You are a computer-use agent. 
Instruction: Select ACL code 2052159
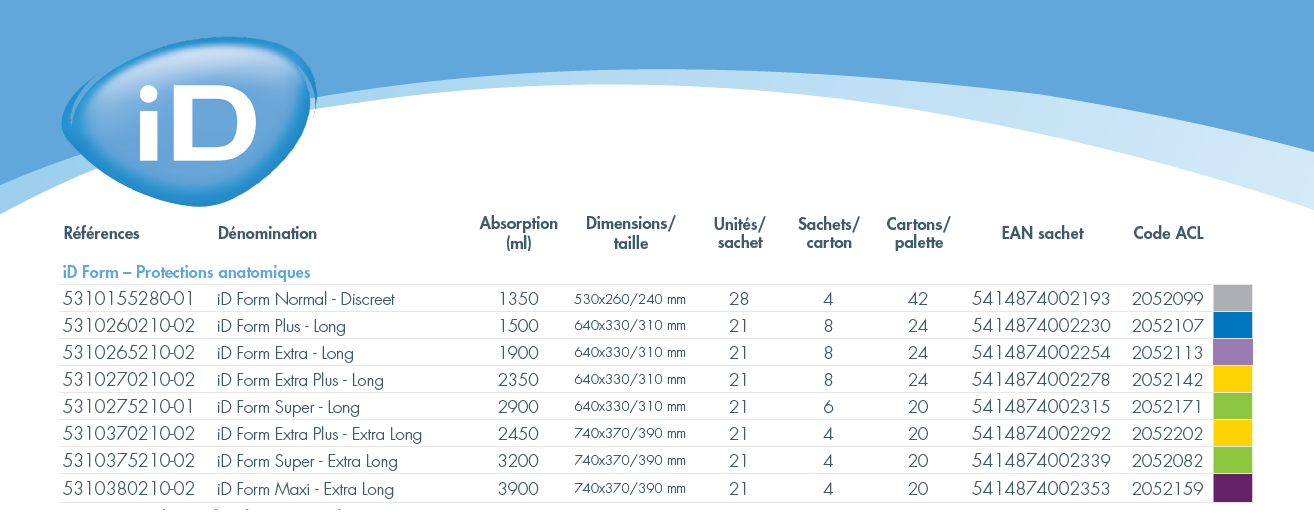pos(1167,489)
